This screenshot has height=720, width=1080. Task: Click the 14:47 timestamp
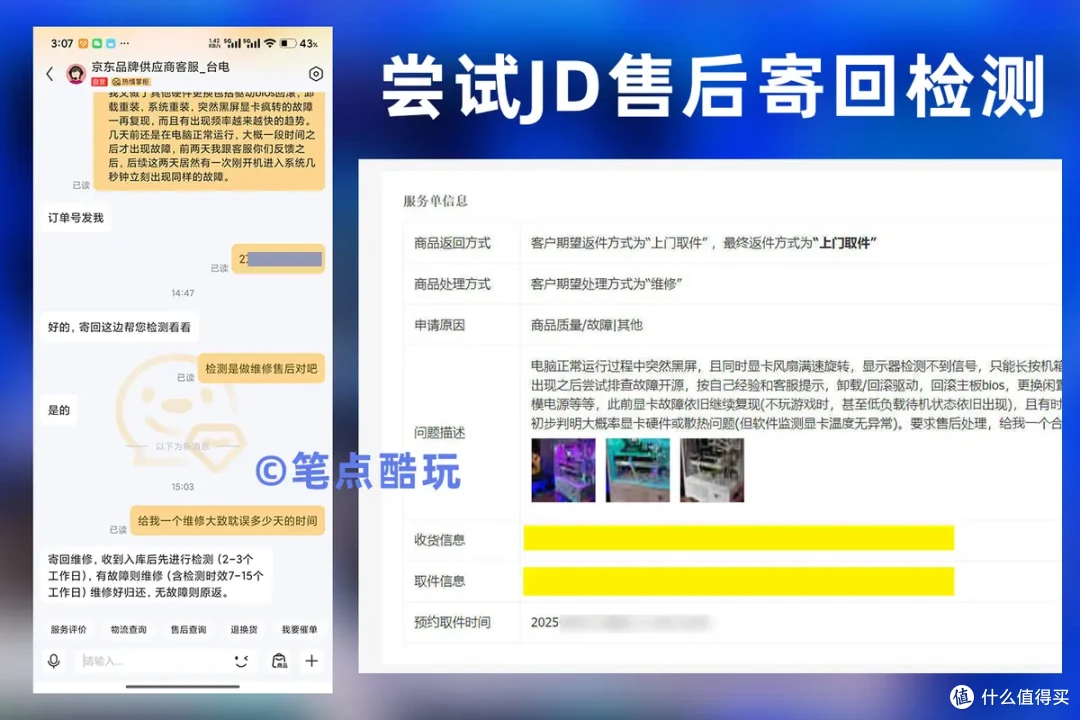(x=183, y=293)
